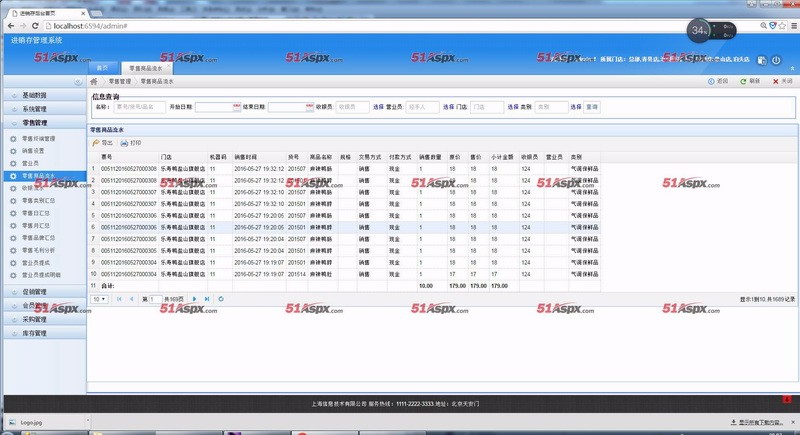Collapse the header with the small up-arrow icon

(792, 68)
